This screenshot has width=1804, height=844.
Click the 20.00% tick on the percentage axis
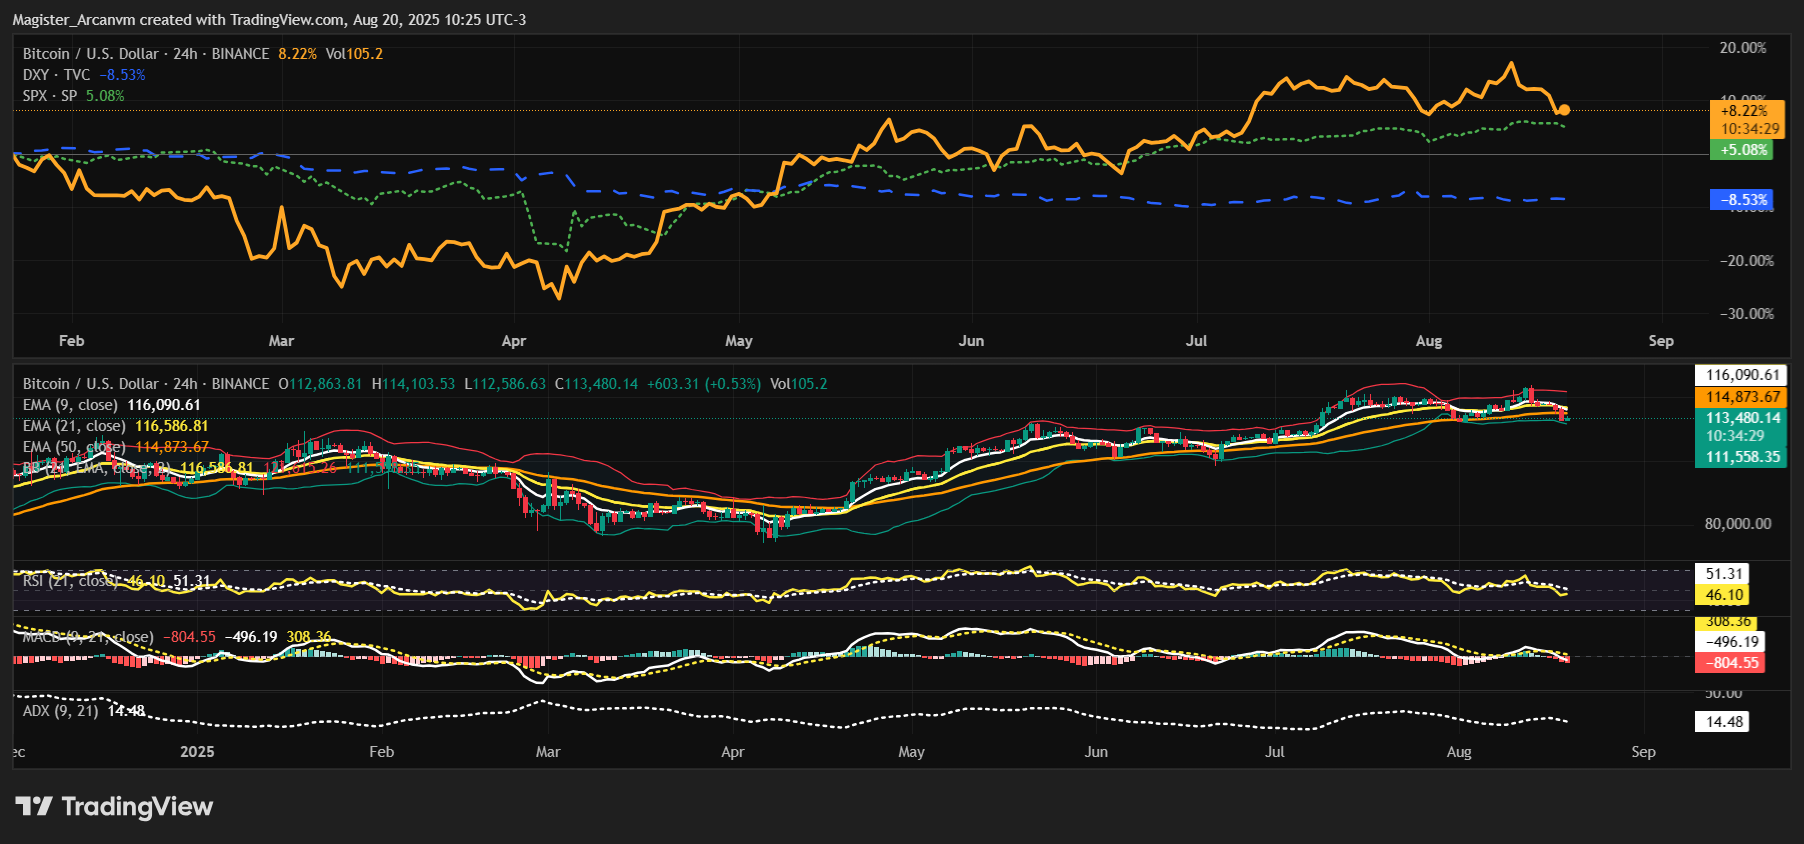(x=1742, y=48)
